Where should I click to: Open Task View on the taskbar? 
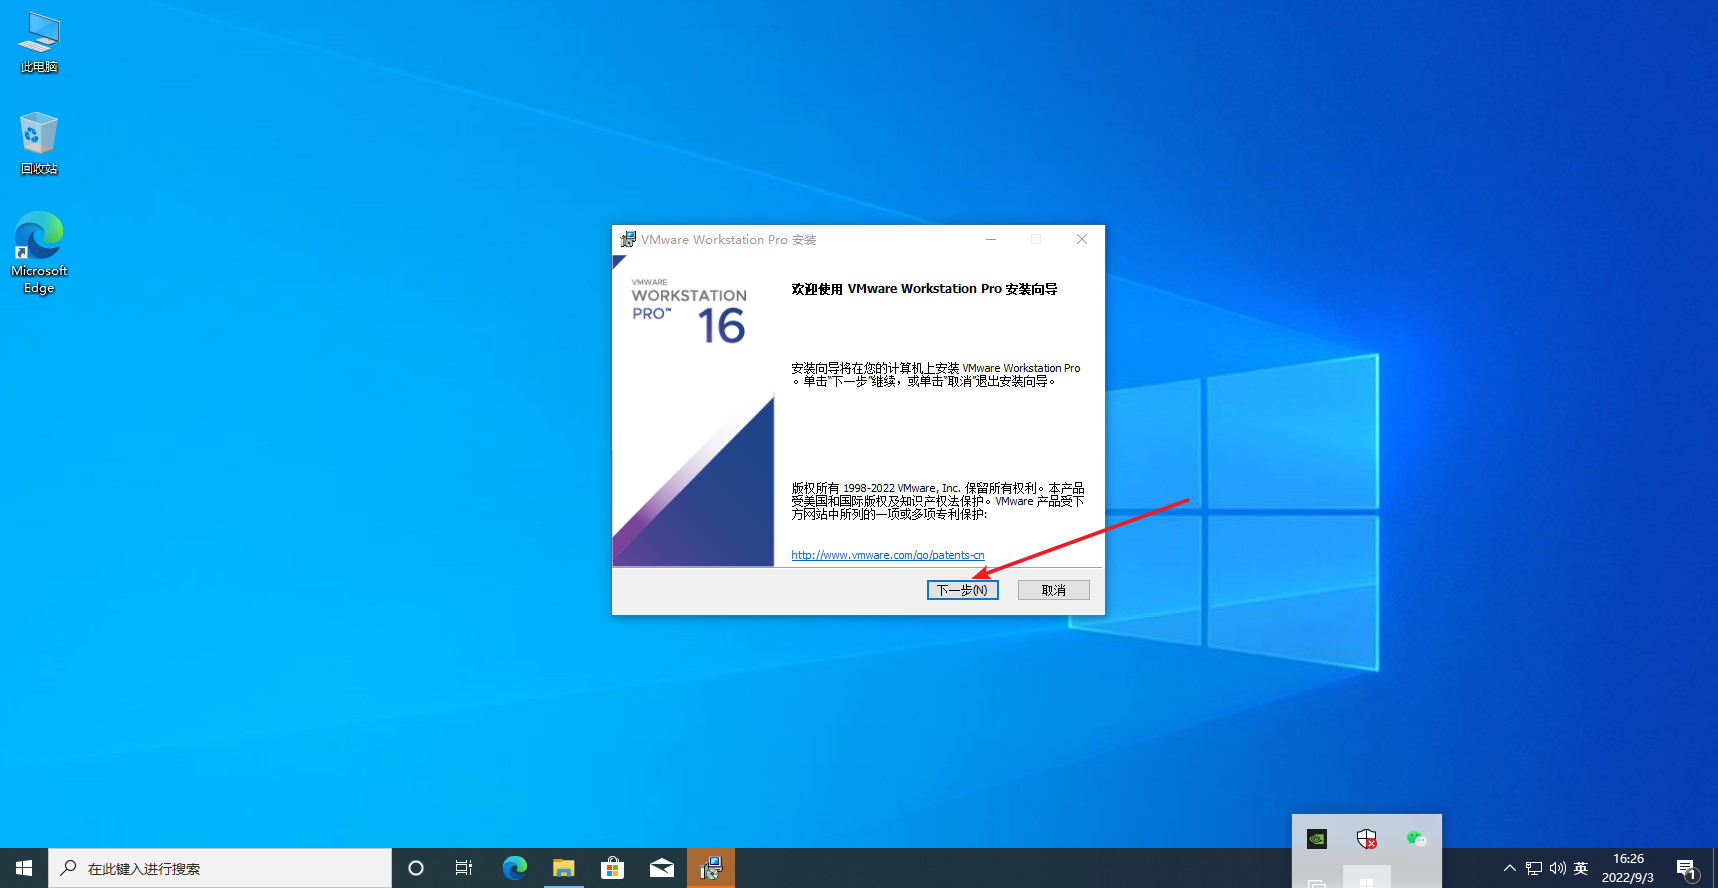coord(464,868)
